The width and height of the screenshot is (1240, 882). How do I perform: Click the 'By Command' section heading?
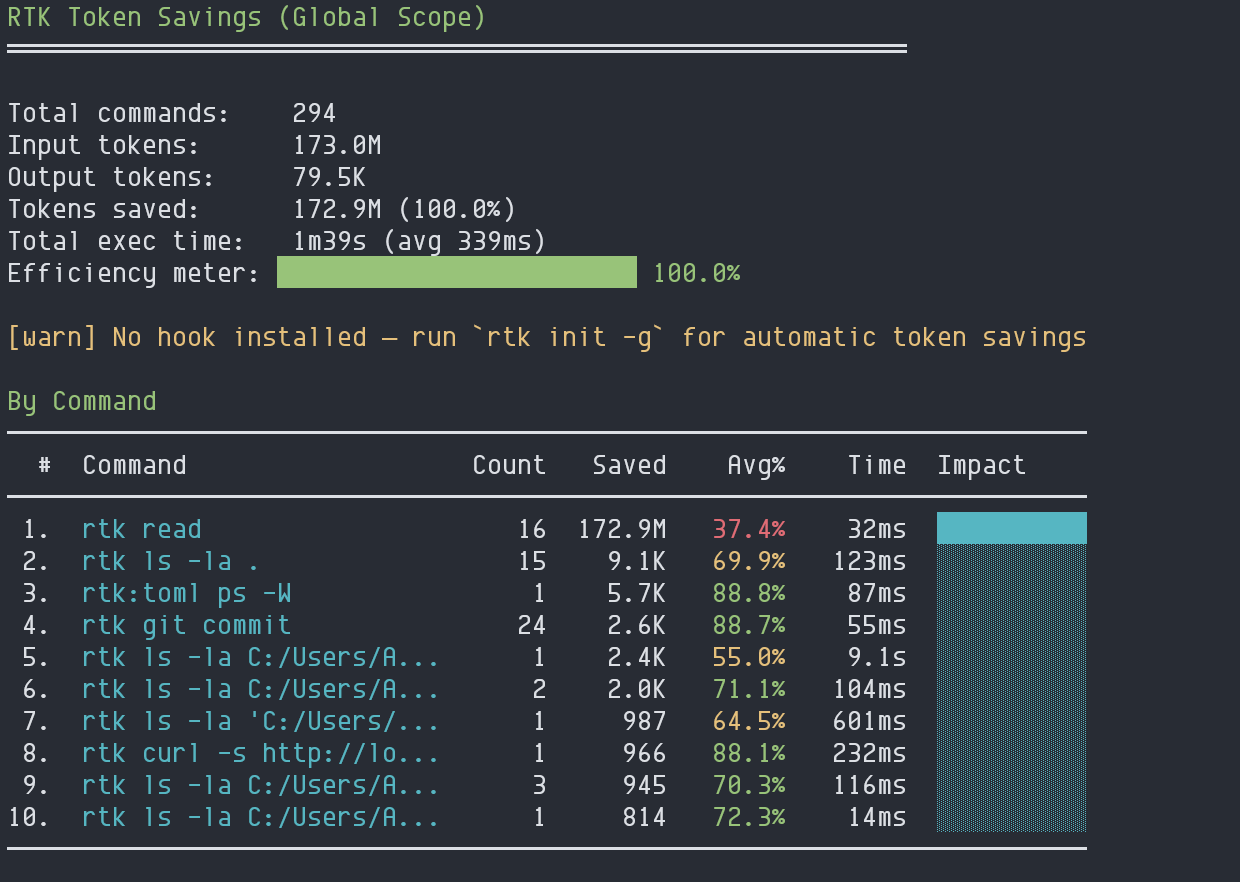pyautogui.click(x=82, y=401)
